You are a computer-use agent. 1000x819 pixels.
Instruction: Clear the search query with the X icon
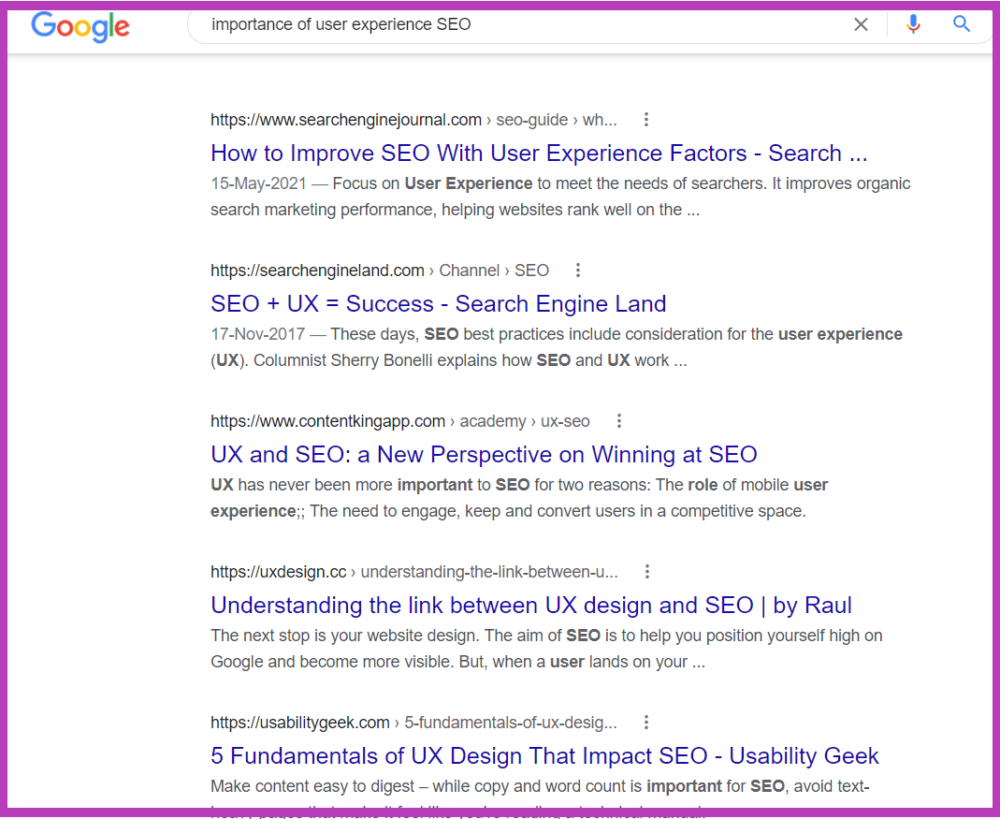[x=861, y=24]
